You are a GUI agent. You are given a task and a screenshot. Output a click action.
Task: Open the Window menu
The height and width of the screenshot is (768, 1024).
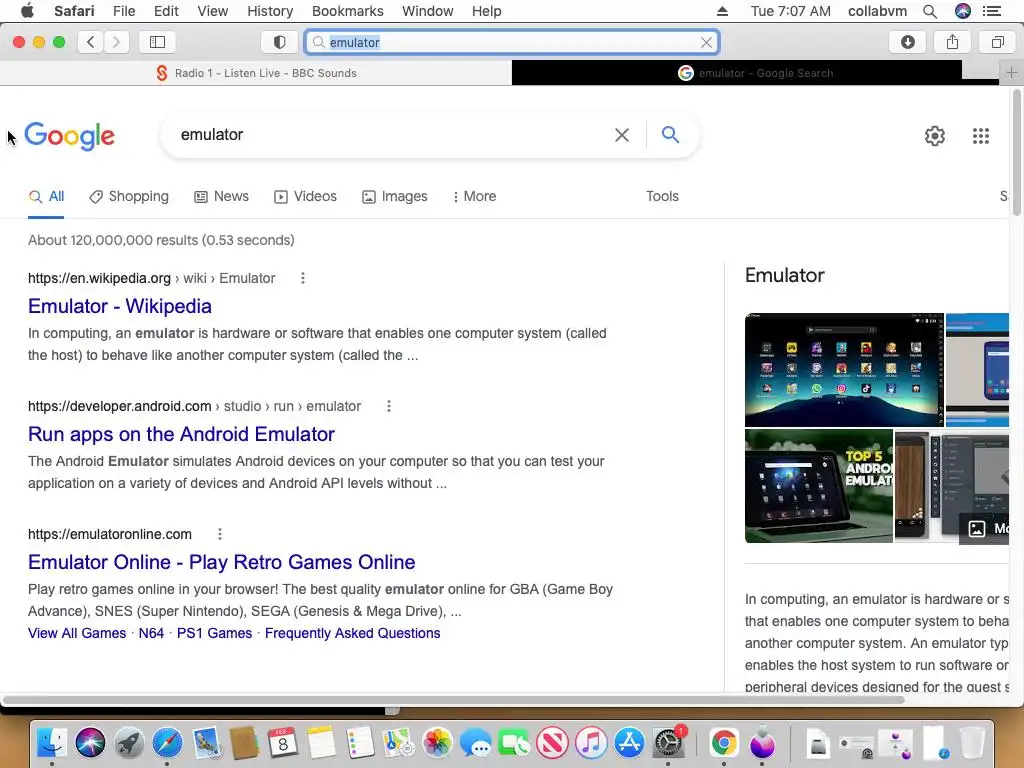427,11
